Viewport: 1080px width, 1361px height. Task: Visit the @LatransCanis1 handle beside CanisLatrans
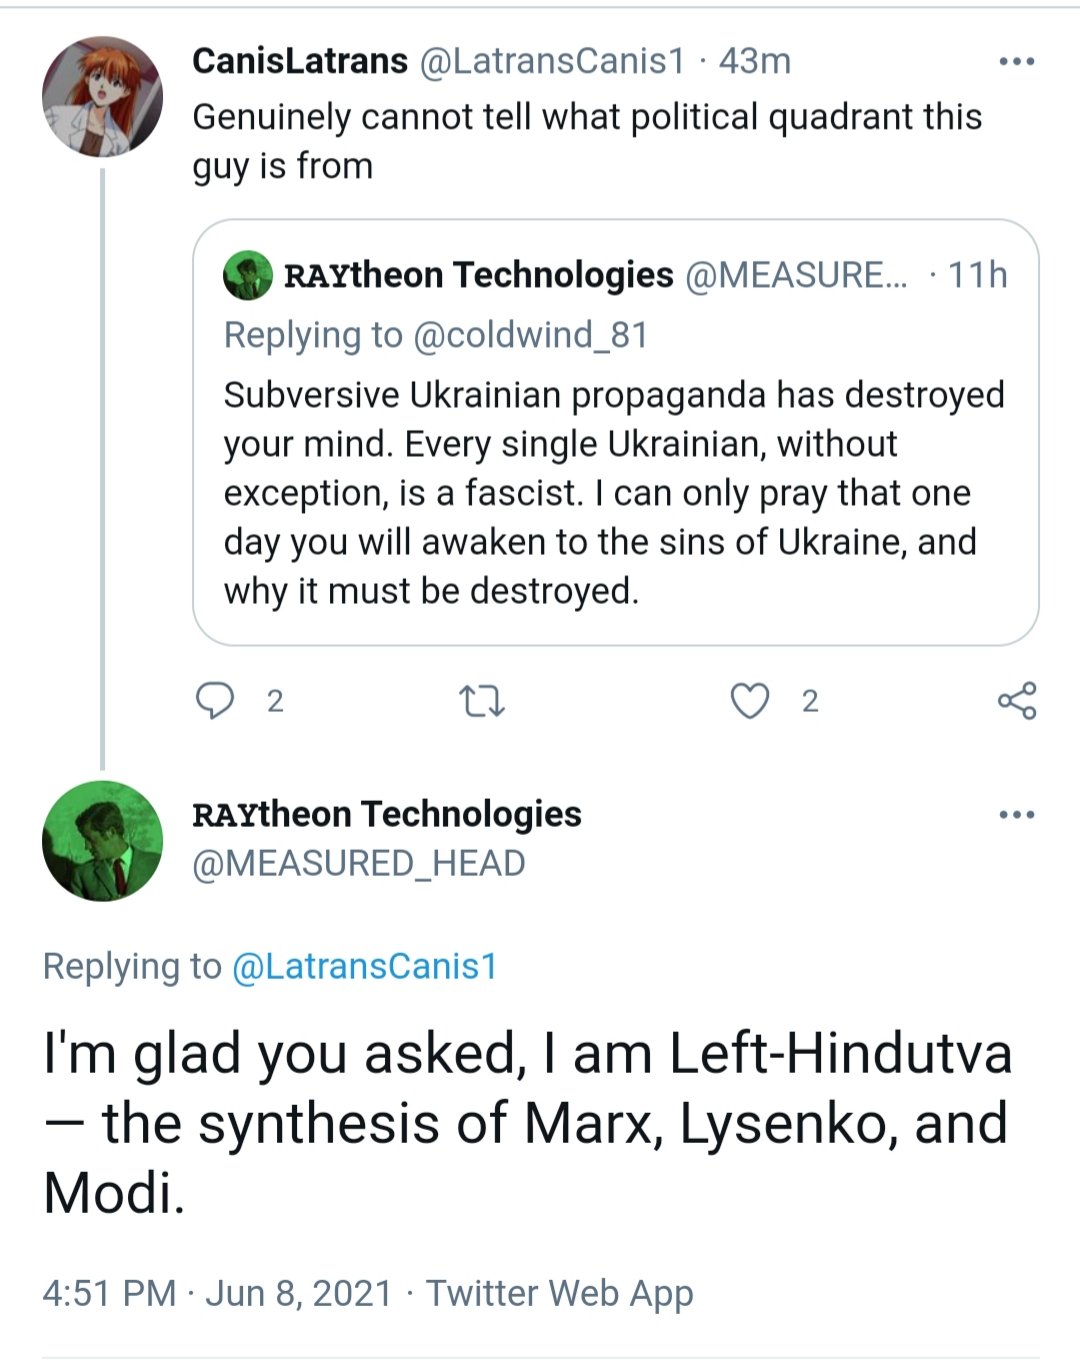click(x=552, y=61)
